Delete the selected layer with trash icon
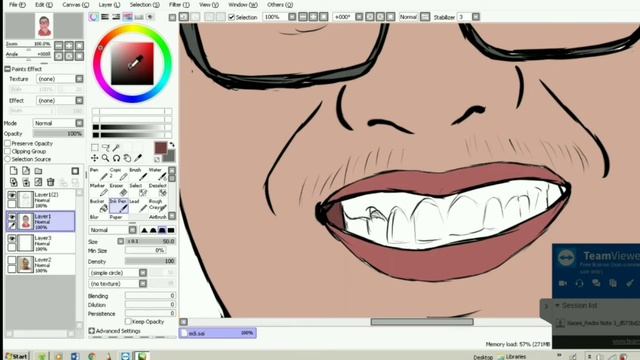 coord(51,182)
